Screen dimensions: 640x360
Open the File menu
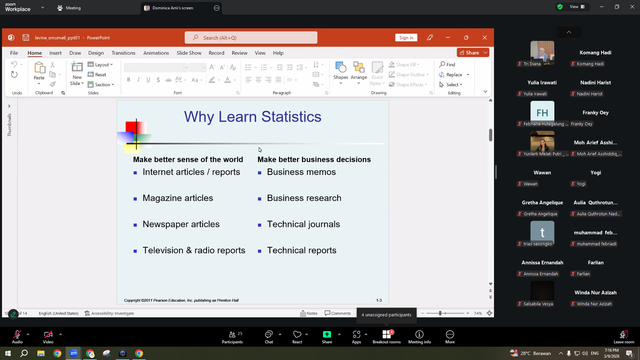[x=14, y=53]
